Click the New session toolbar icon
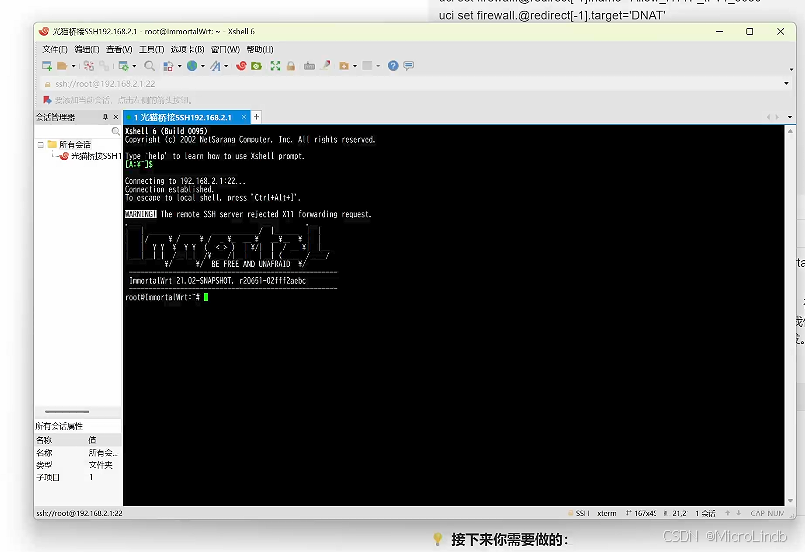This screenshot has width=805, height=552. (47, 66)
